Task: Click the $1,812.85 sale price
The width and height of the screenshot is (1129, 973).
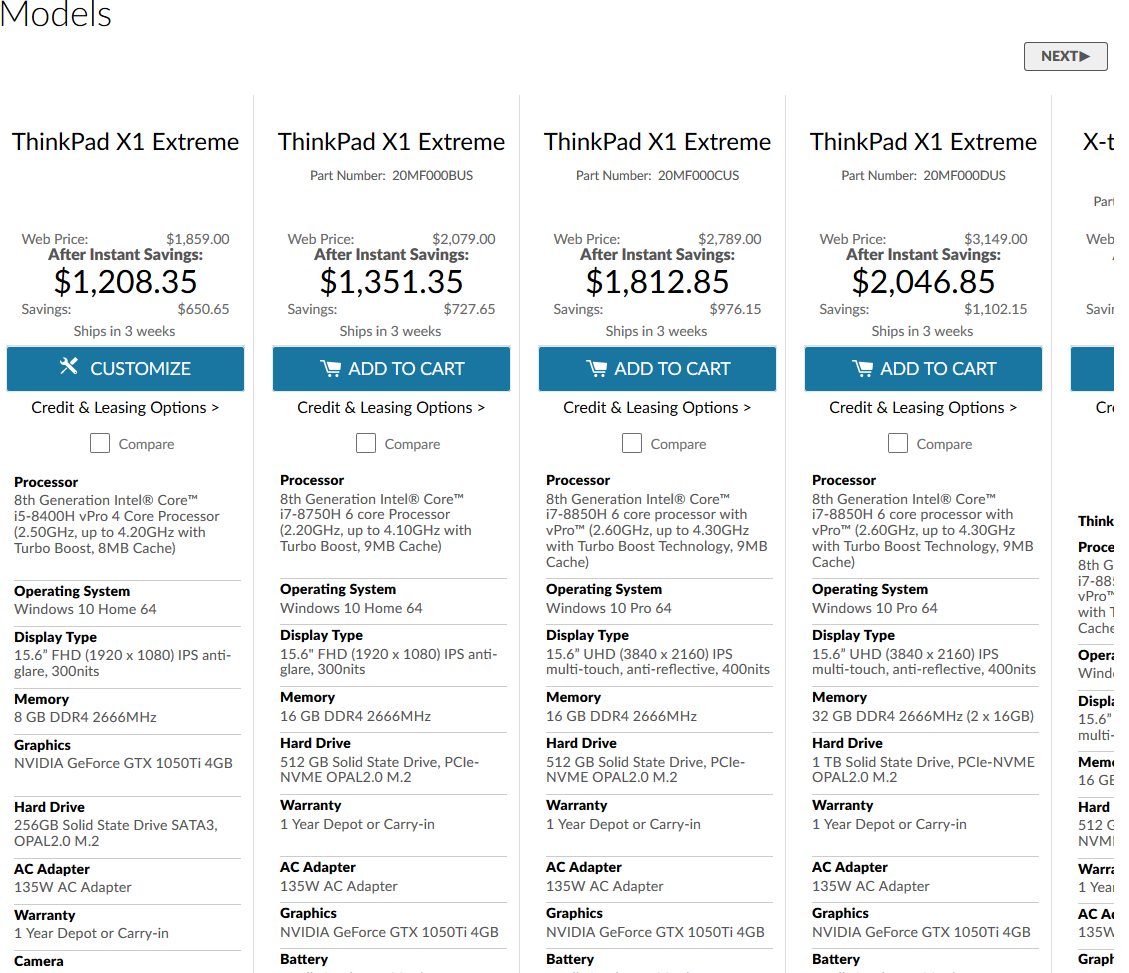Action: click(657, 282)
